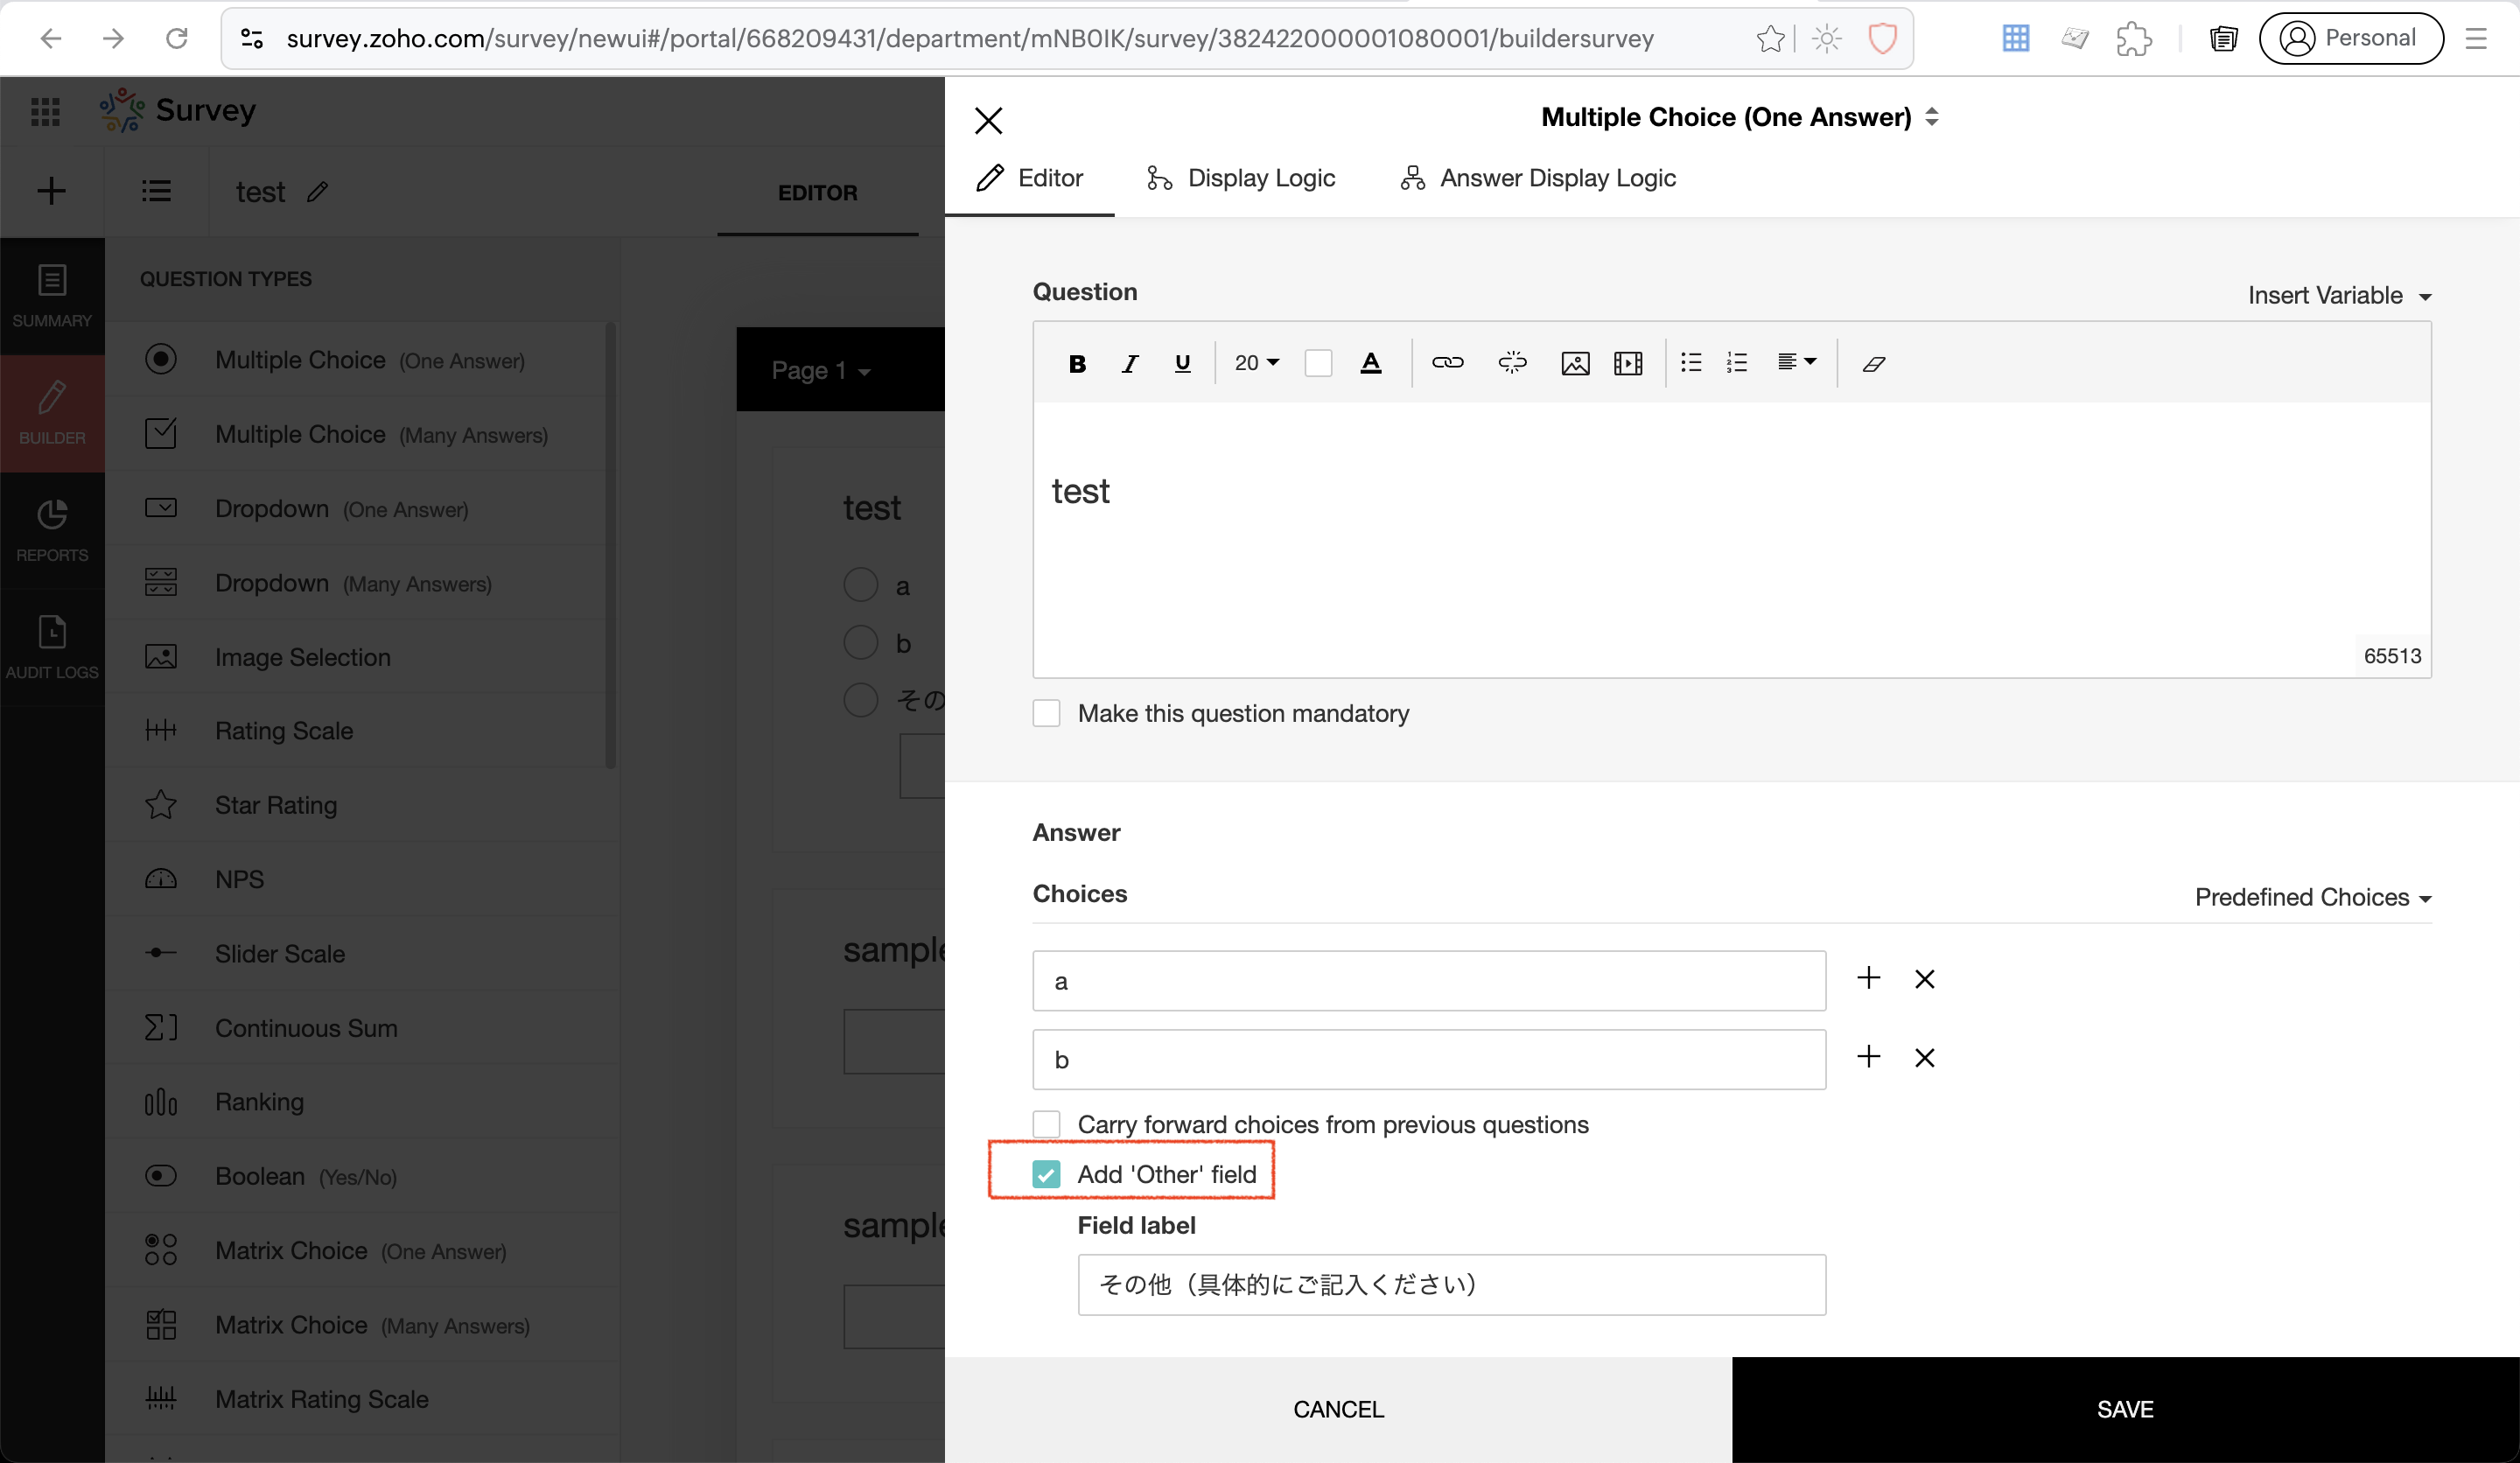The image size is (2520, 1463).
Task: Click the CANCEL button
Action: click(1338, 1409)
